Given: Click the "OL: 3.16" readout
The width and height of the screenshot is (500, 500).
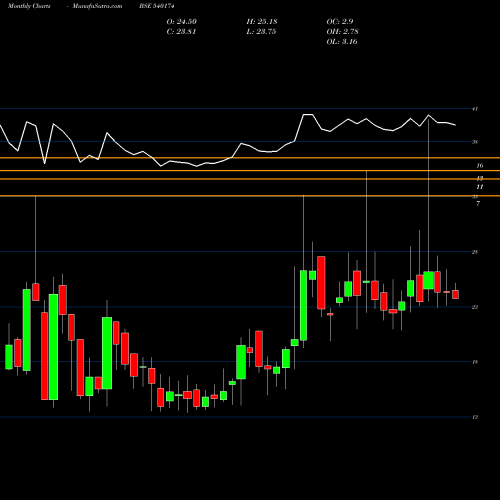Looking at the screenshot, I should 342,42.
